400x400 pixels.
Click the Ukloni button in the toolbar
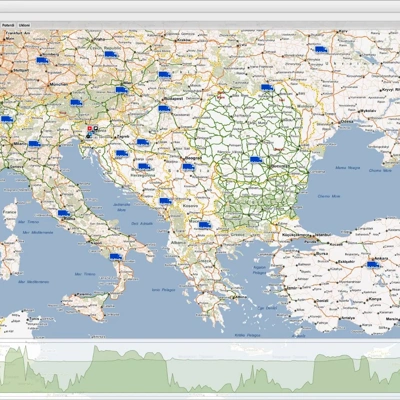click(24, 25)
